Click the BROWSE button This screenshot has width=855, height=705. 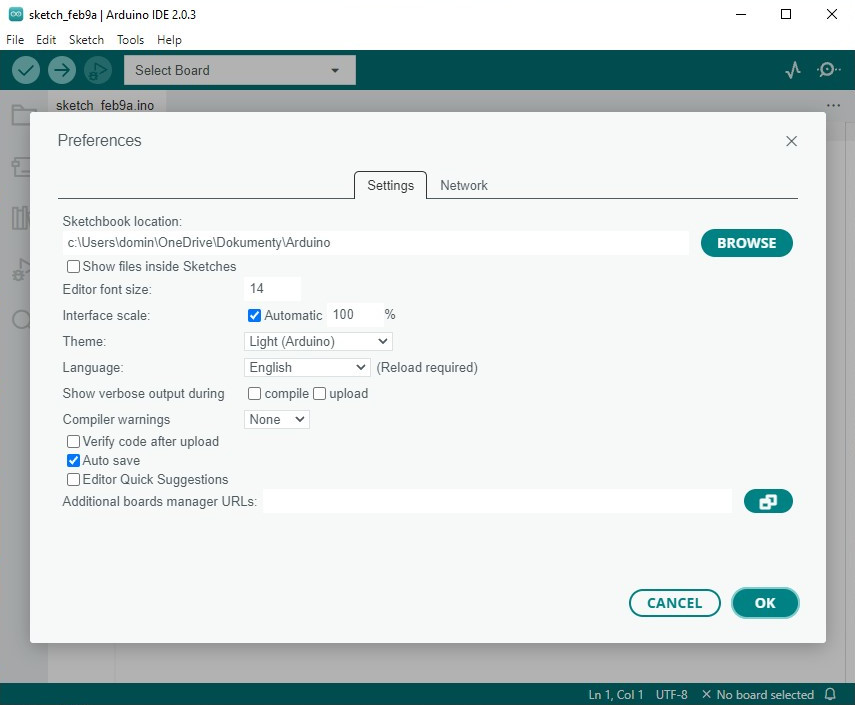point(746,243)
